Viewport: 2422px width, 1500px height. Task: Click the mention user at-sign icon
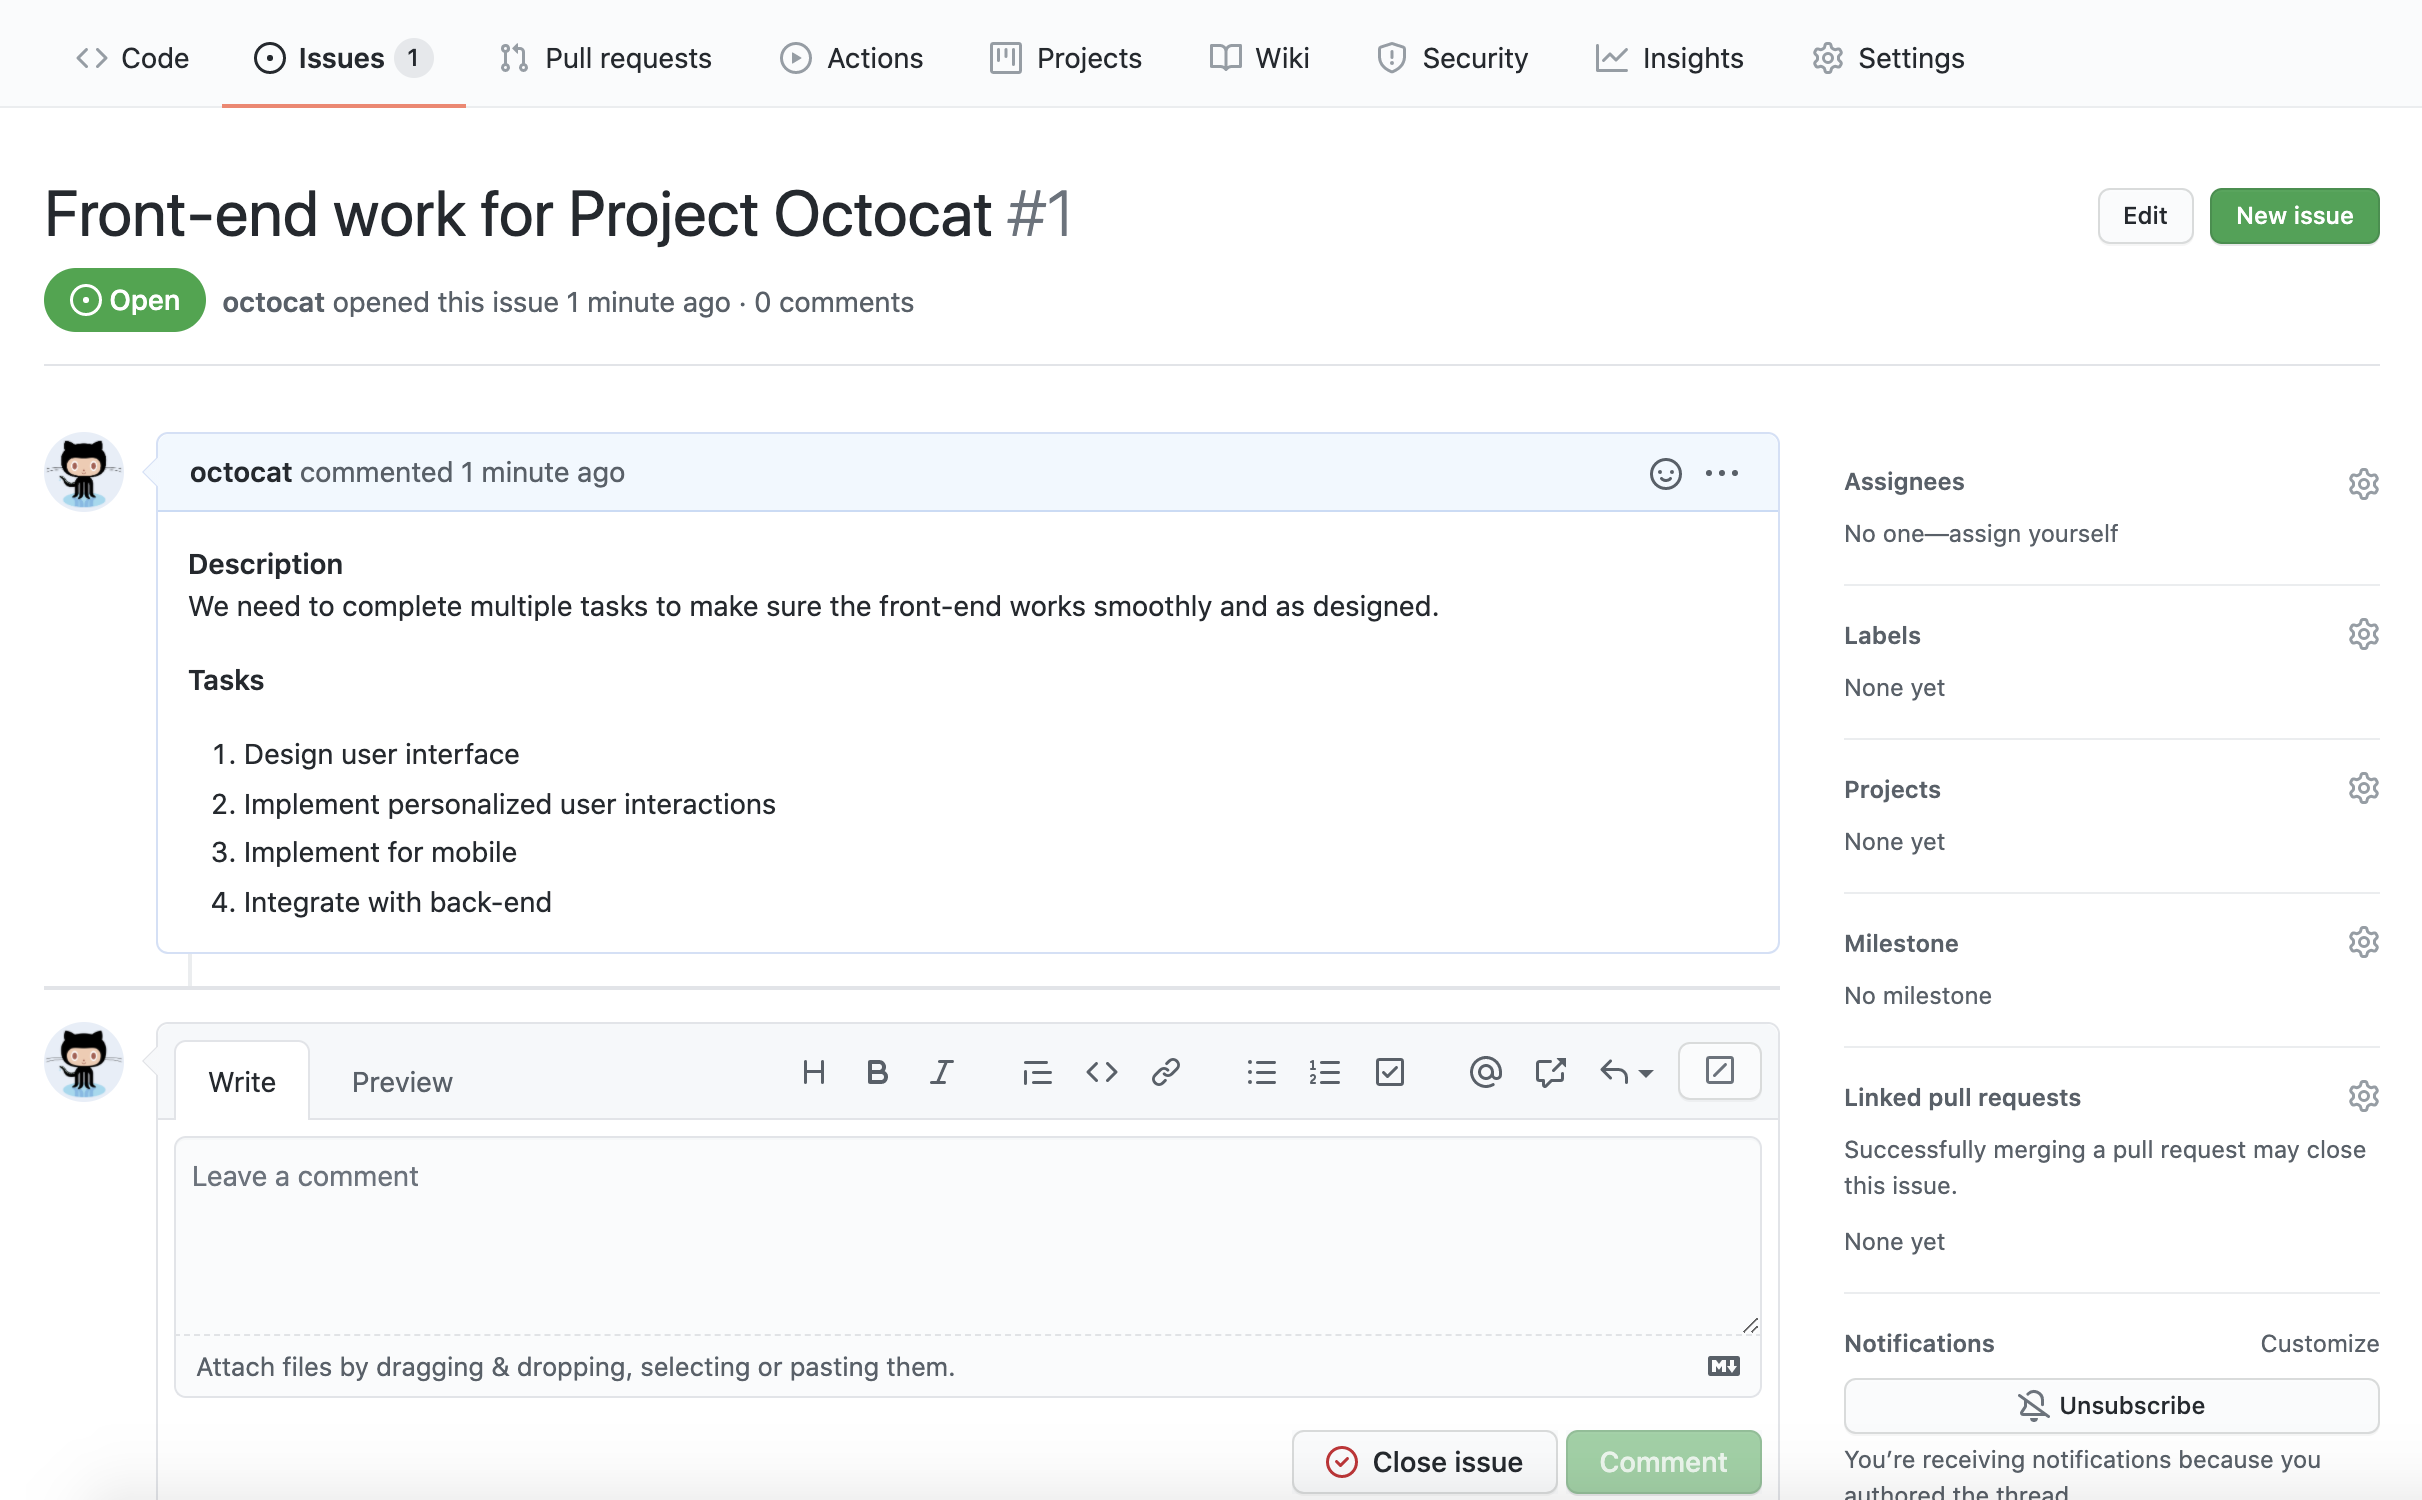(x=1484, y=1069)
